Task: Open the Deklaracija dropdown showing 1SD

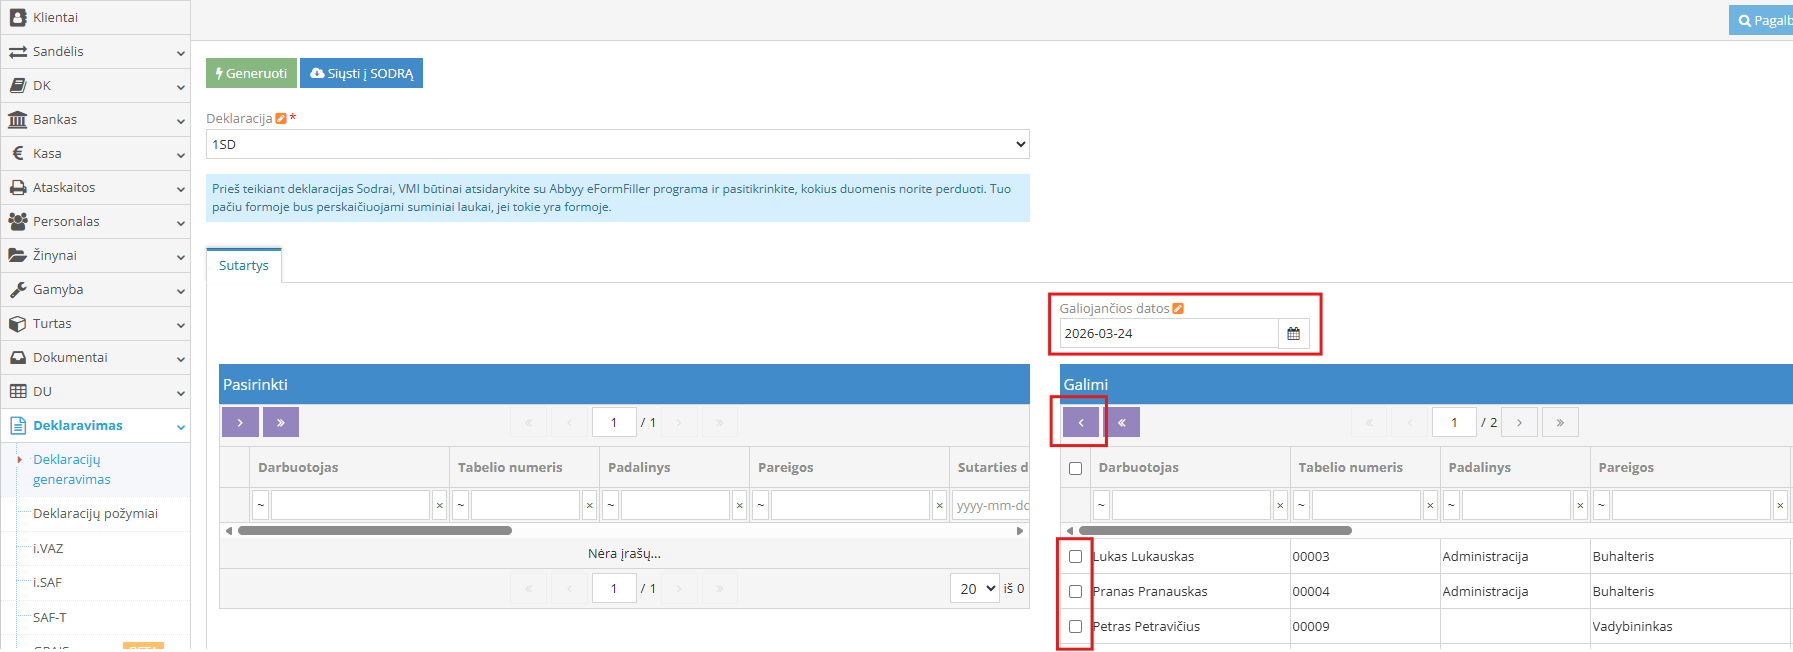Action: [x=617, y=145]
